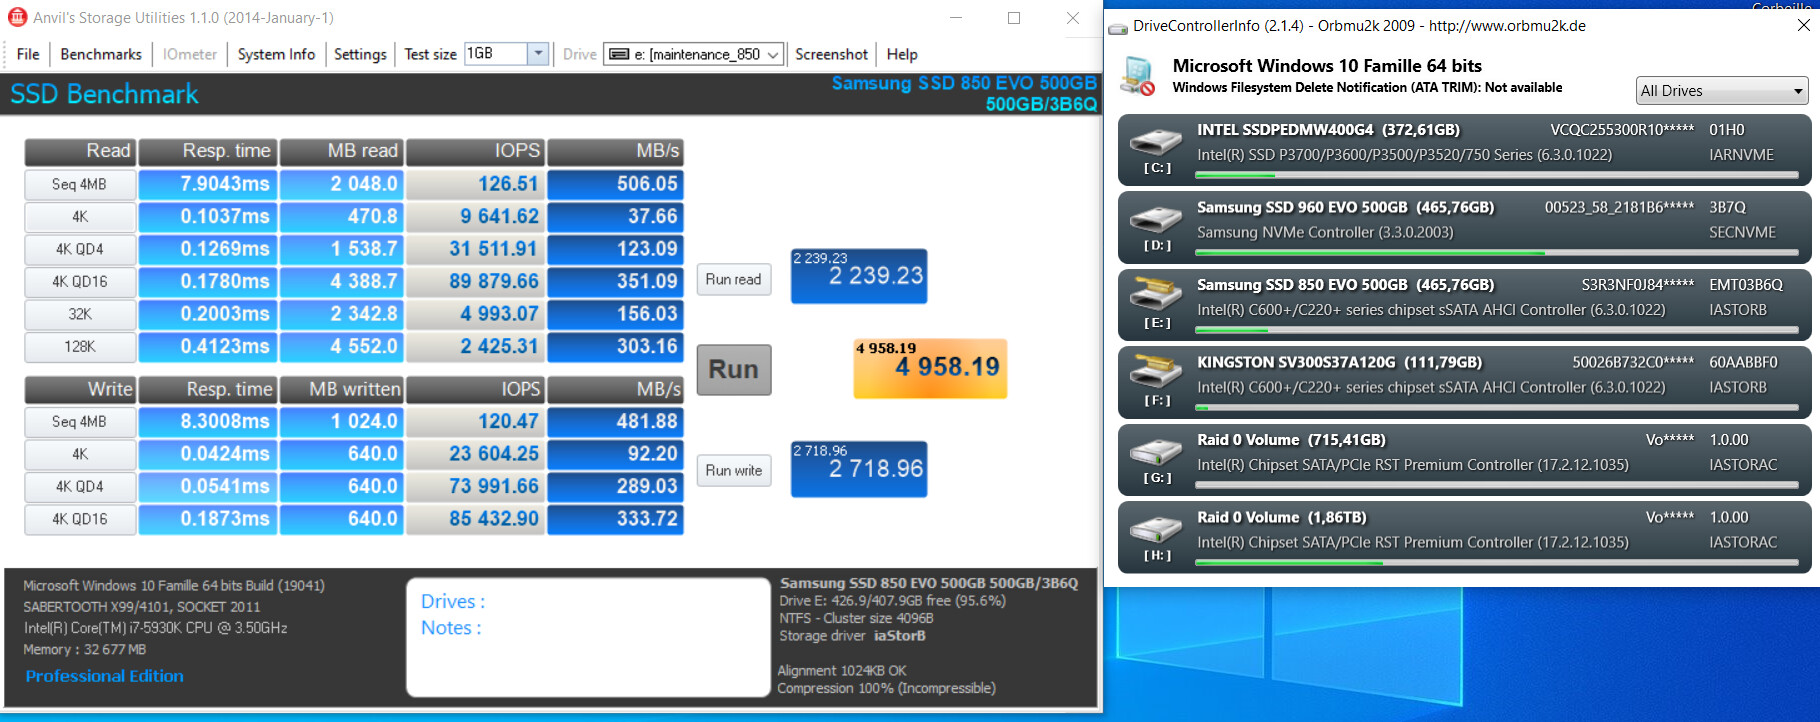Click Compression 100% (Incompressible) text
This screenshot has width=1820, height=722.
click(886, 688)
